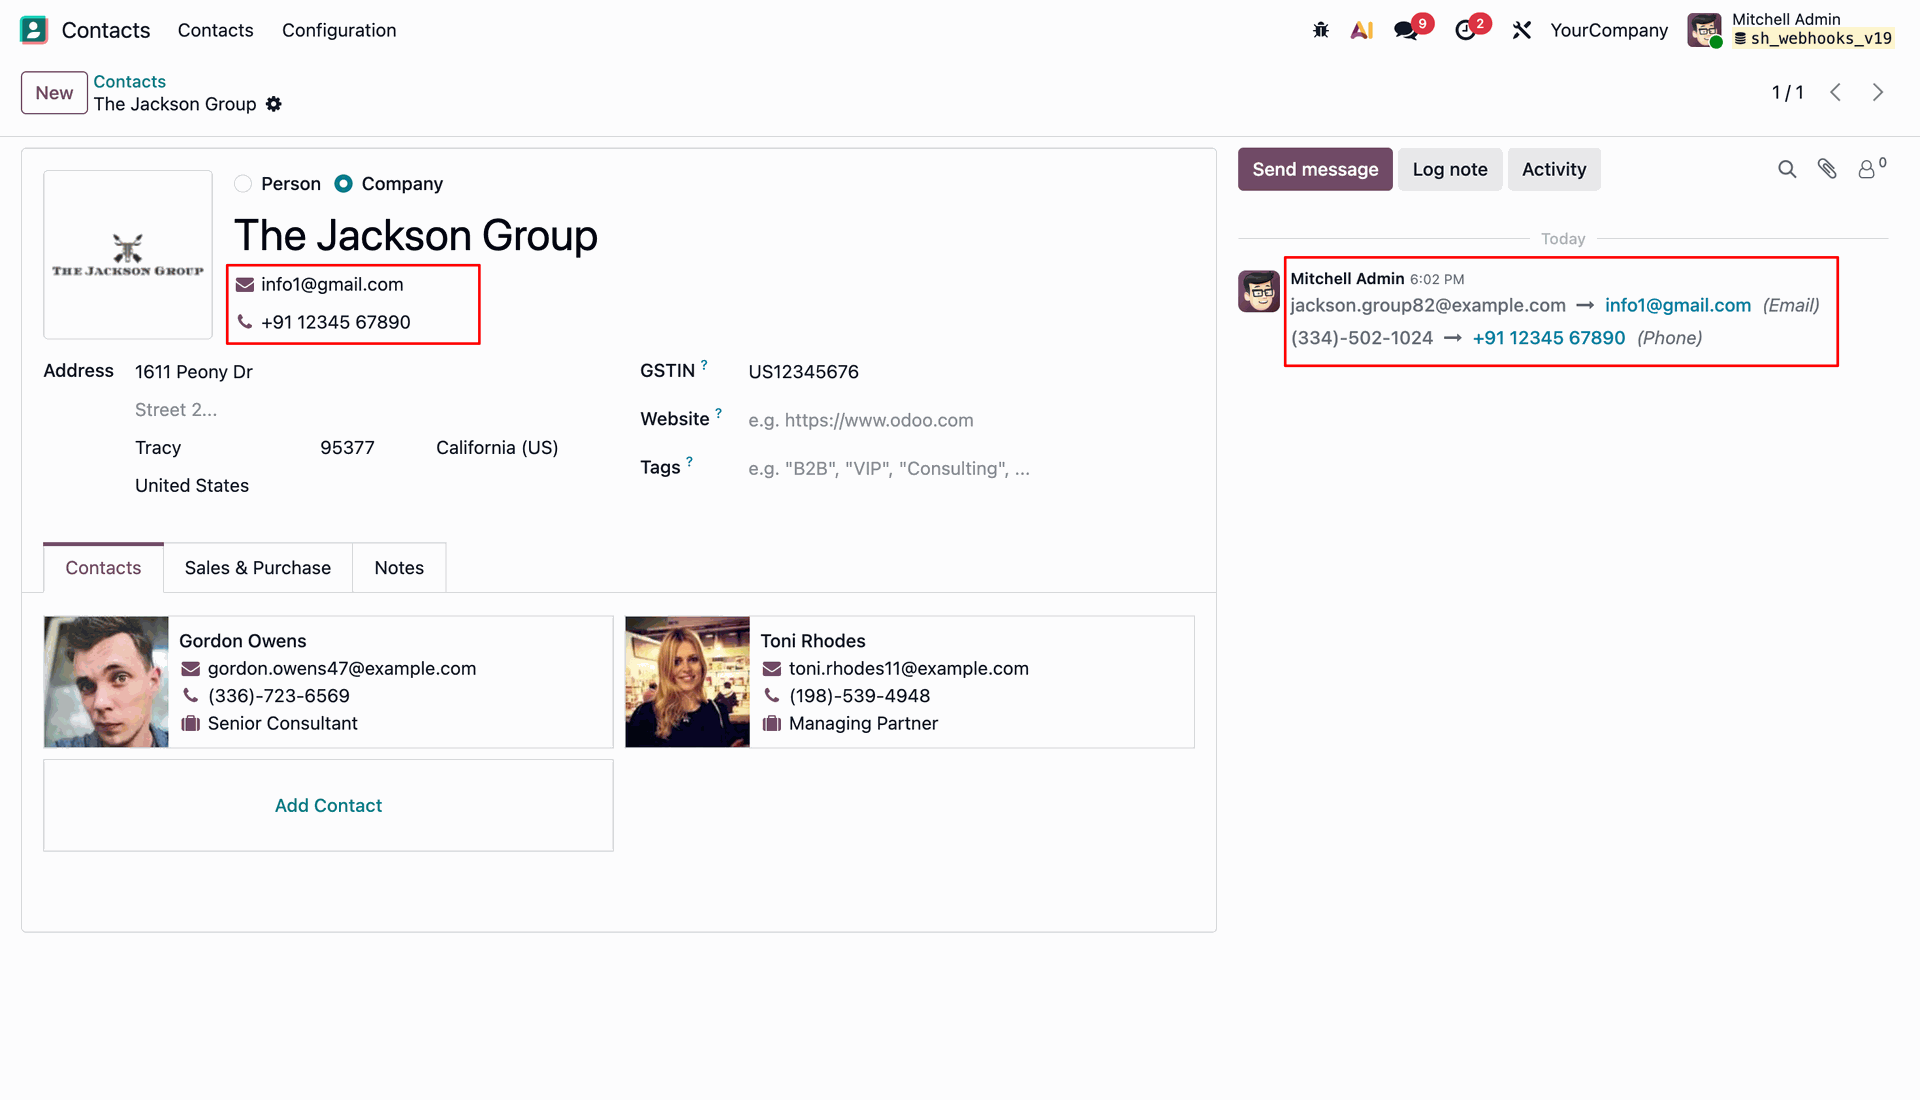Click briefcase icon beside Managing Partner
This screenshot has height=1100, width=1920.
tap(772, 723)
